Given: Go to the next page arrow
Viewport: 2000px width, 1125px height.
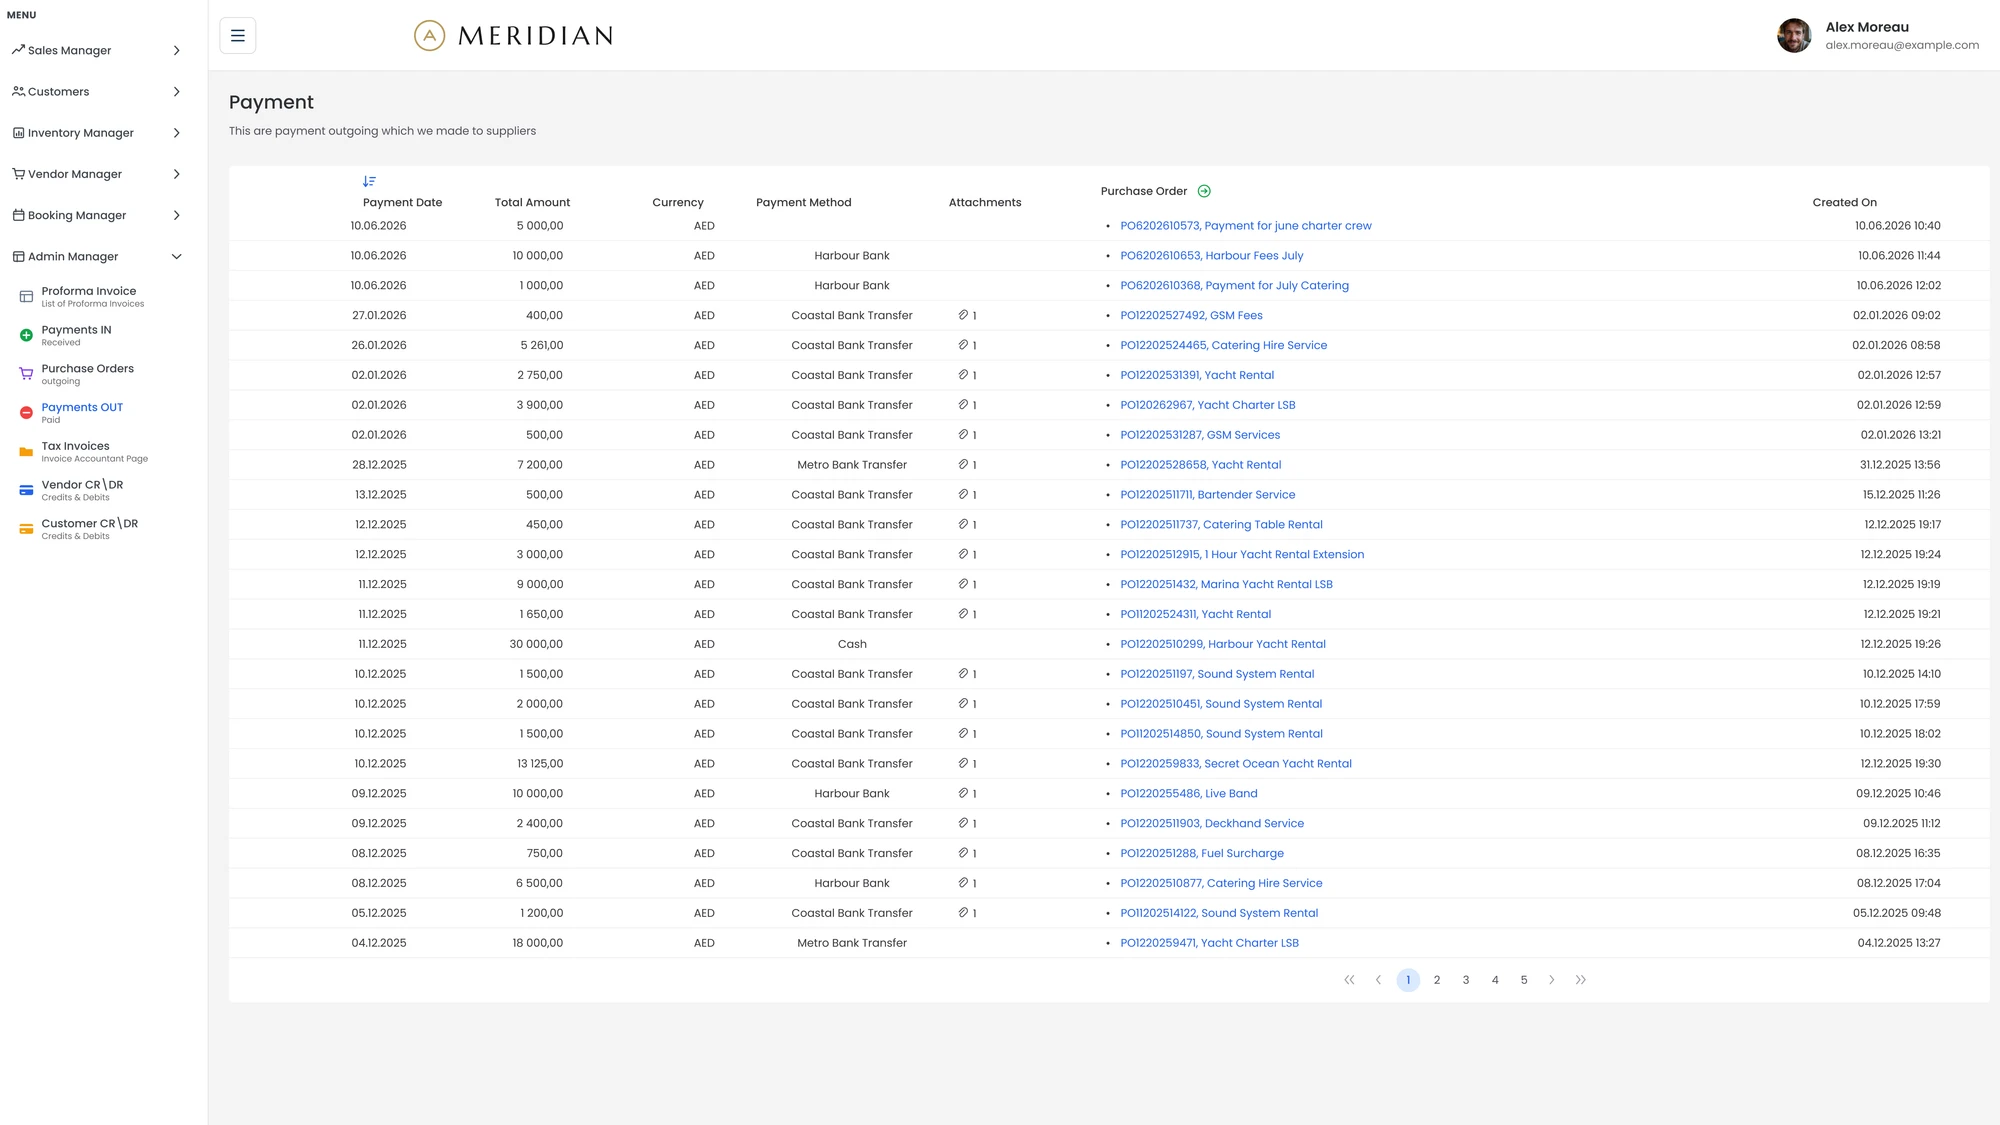Looking at the screenshot, I should 1551,980.
